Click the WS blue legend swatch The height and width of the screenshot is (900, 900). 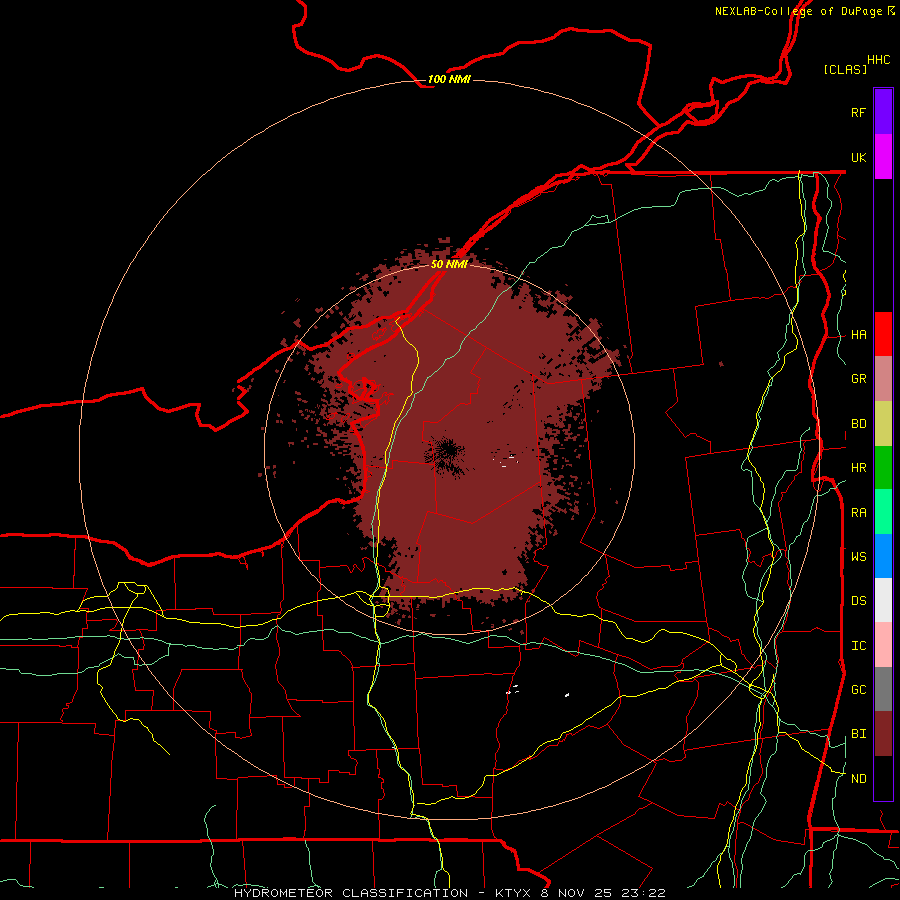(x=883, y=556)
